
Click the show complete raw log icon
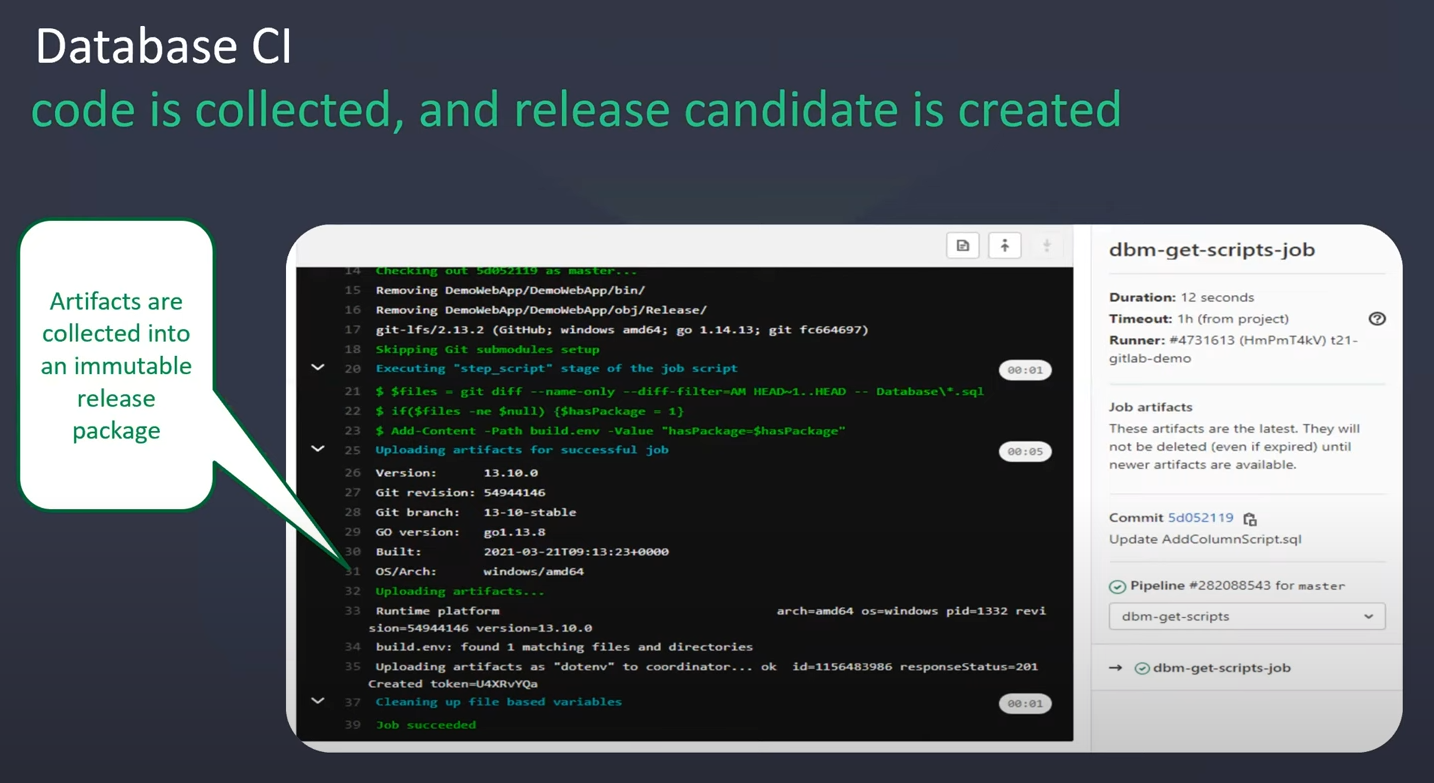point(963,246)
